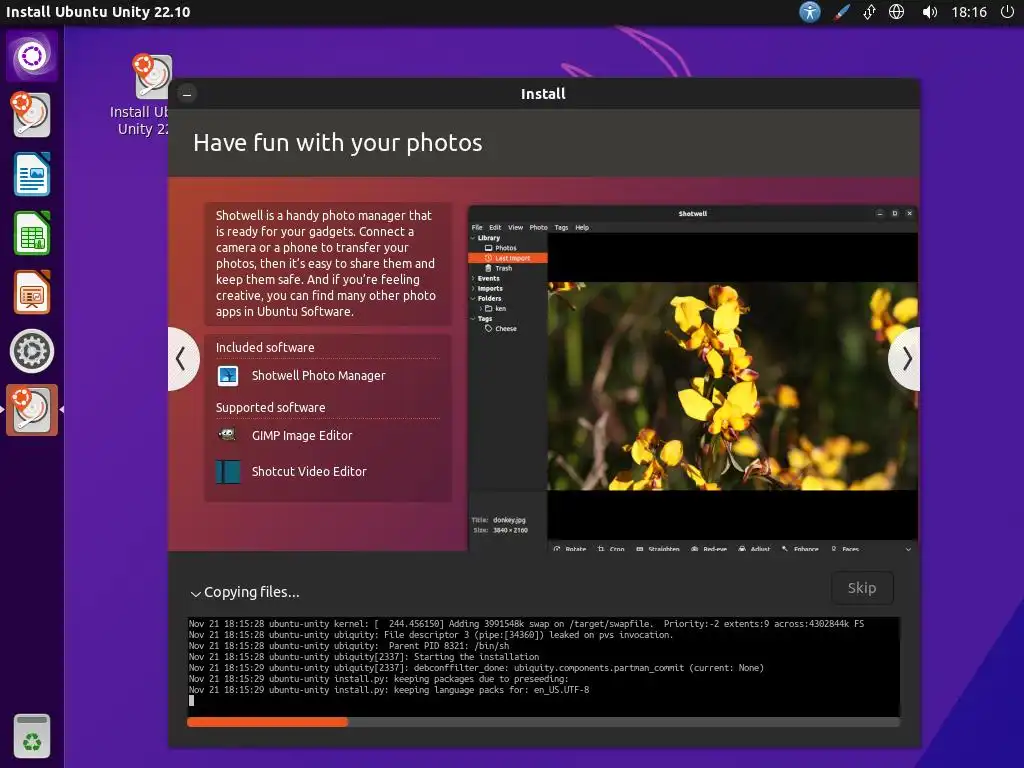Select the active Install app in dock
The width and height of the screenshot is (1024, 768).
pyautogui.click(x=31, y=410)
